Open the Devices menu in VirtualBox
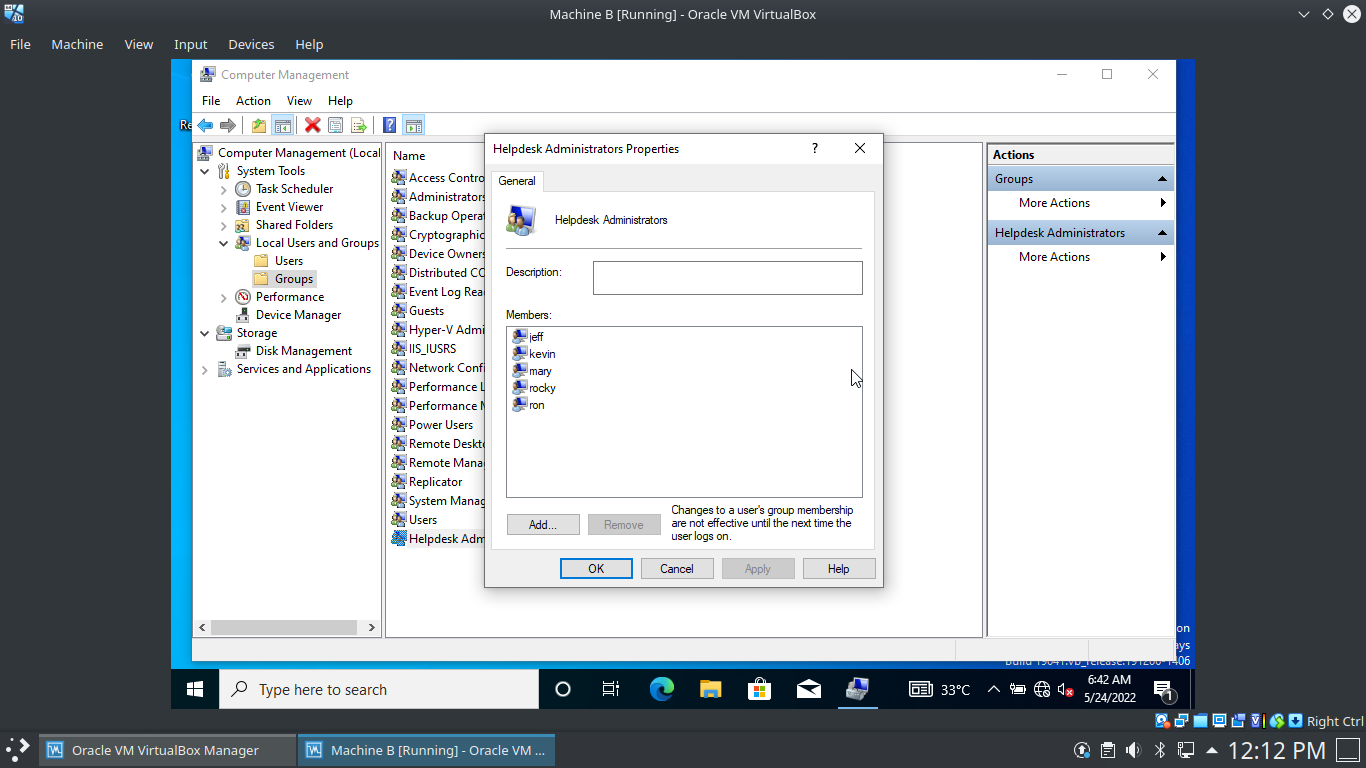The width and height of the screenshot is (1366, 768). [x=251, y=44]
